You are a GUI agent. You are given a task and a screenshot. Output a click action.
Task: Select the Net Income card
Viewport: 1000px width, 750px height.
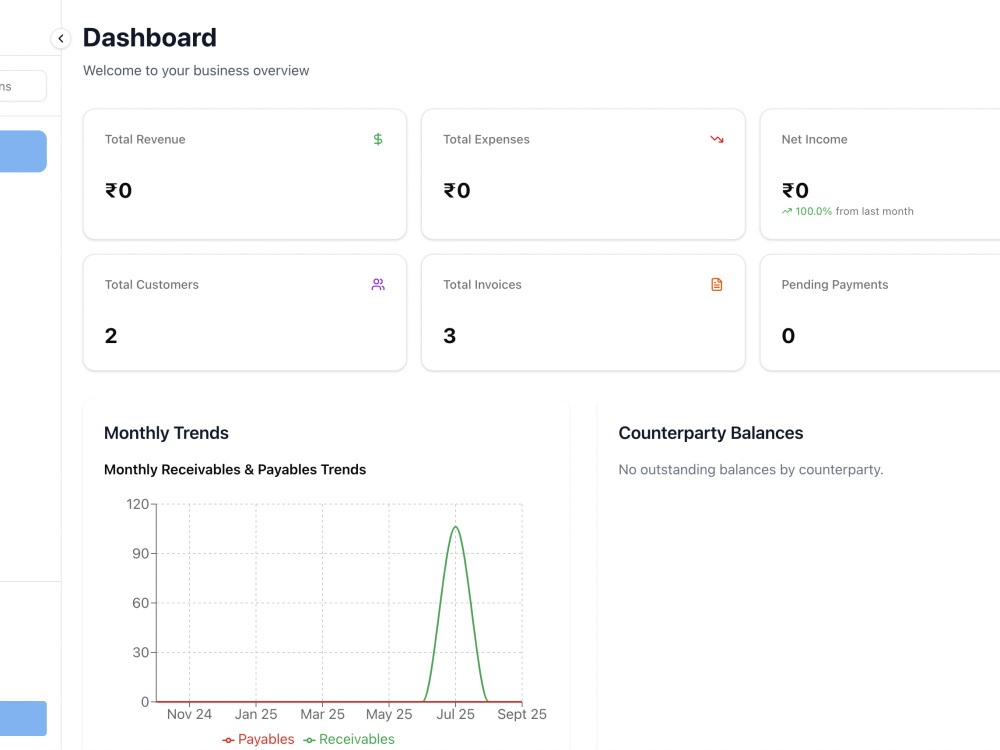click(880, 174)
